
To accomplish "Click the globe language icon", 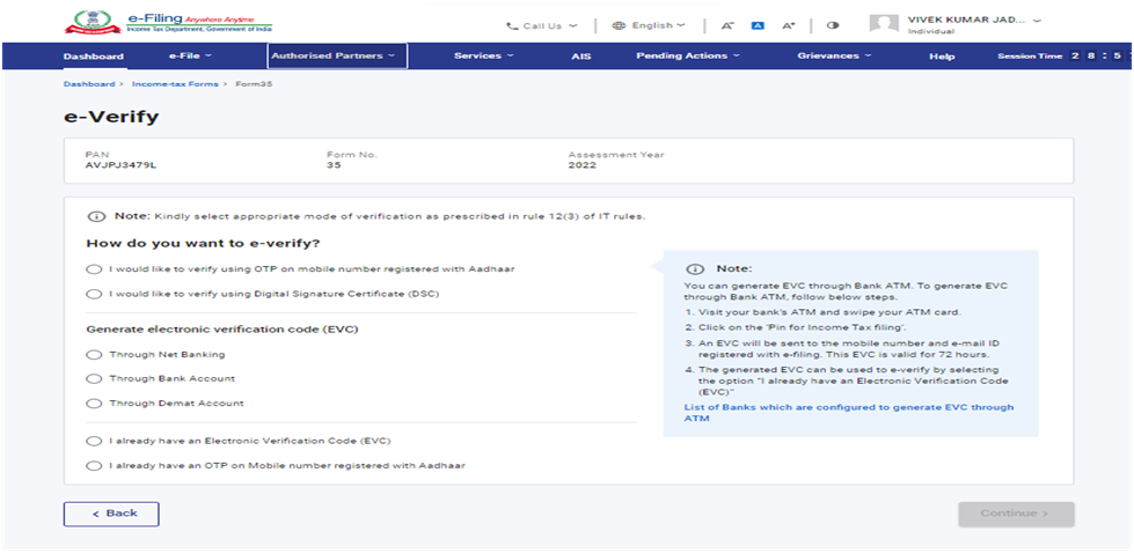I will click(x=618, y=26).
